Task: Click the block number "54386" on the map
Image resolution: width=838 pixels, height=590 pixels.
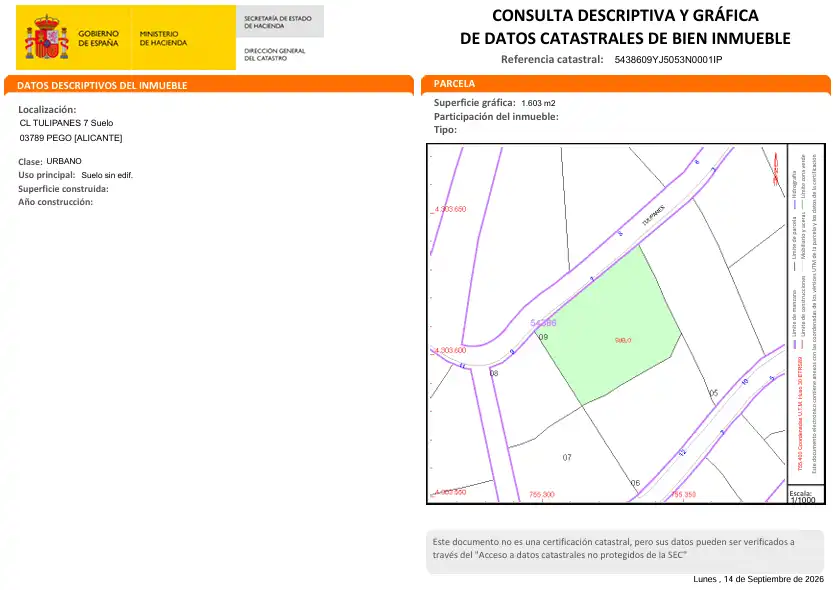Action: click(x=543, y=323)
